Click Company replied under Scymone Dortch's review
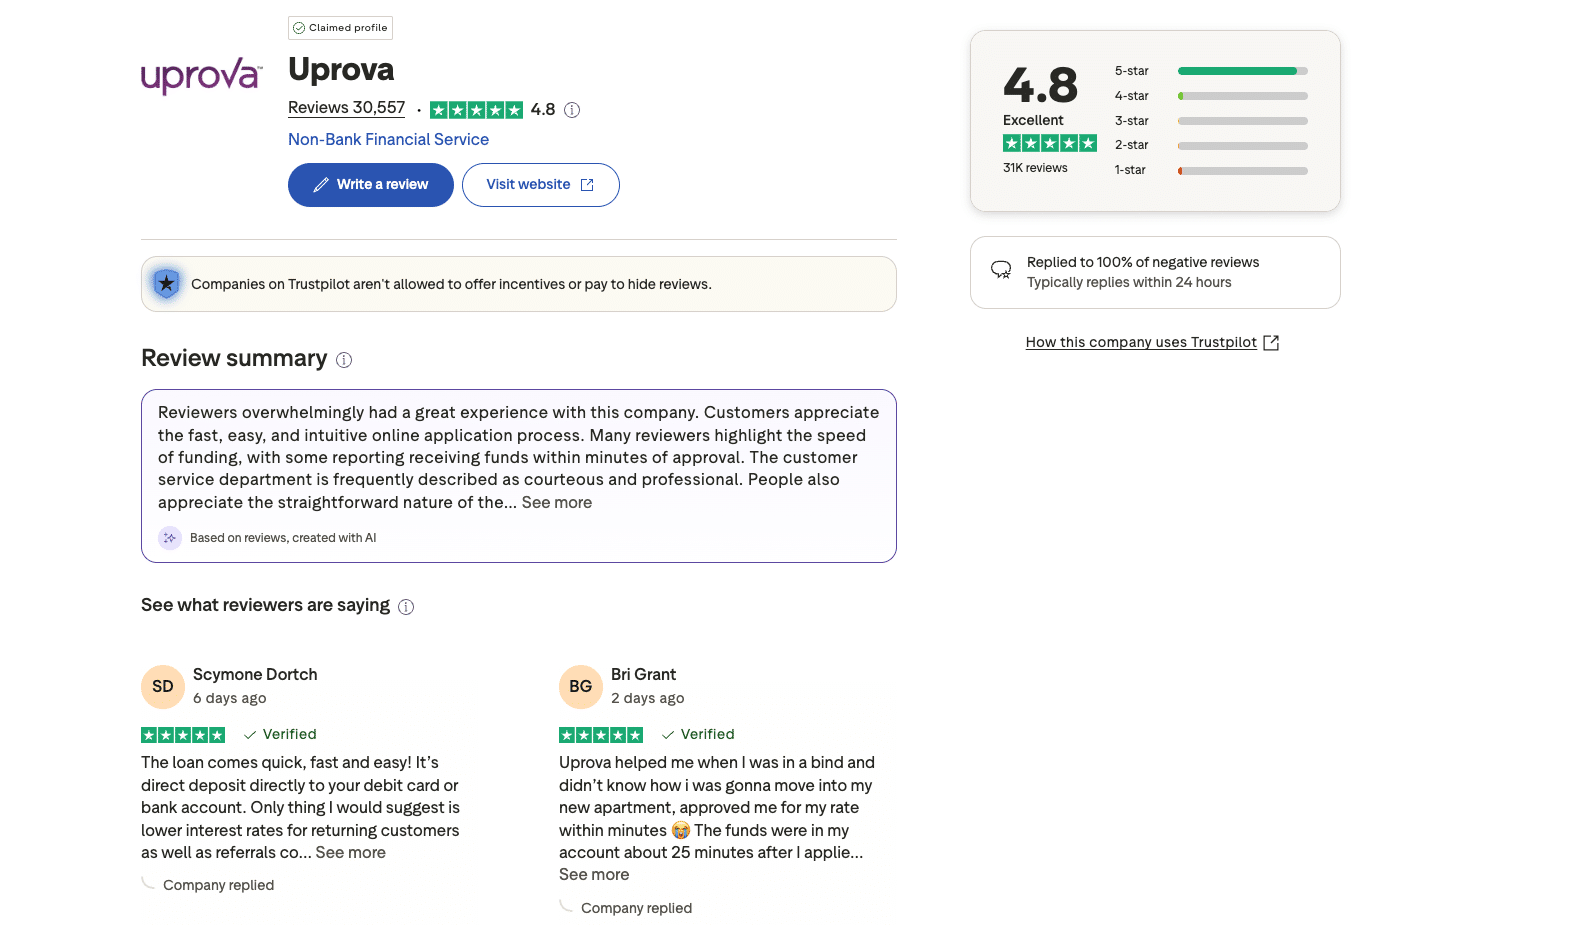 tap(219, 886)
